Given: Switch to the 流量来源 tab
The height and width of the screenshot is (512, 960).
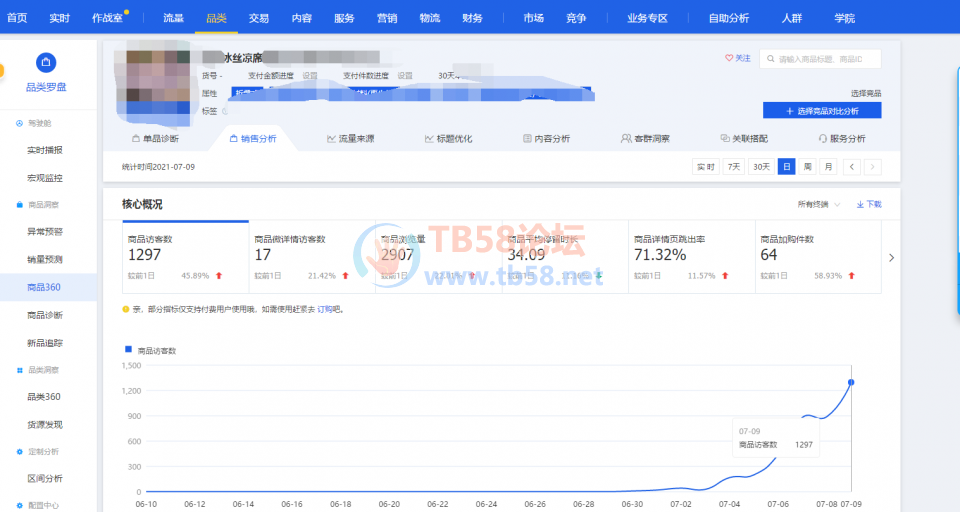Looking at the screenshot, I should tap(351, 138).
